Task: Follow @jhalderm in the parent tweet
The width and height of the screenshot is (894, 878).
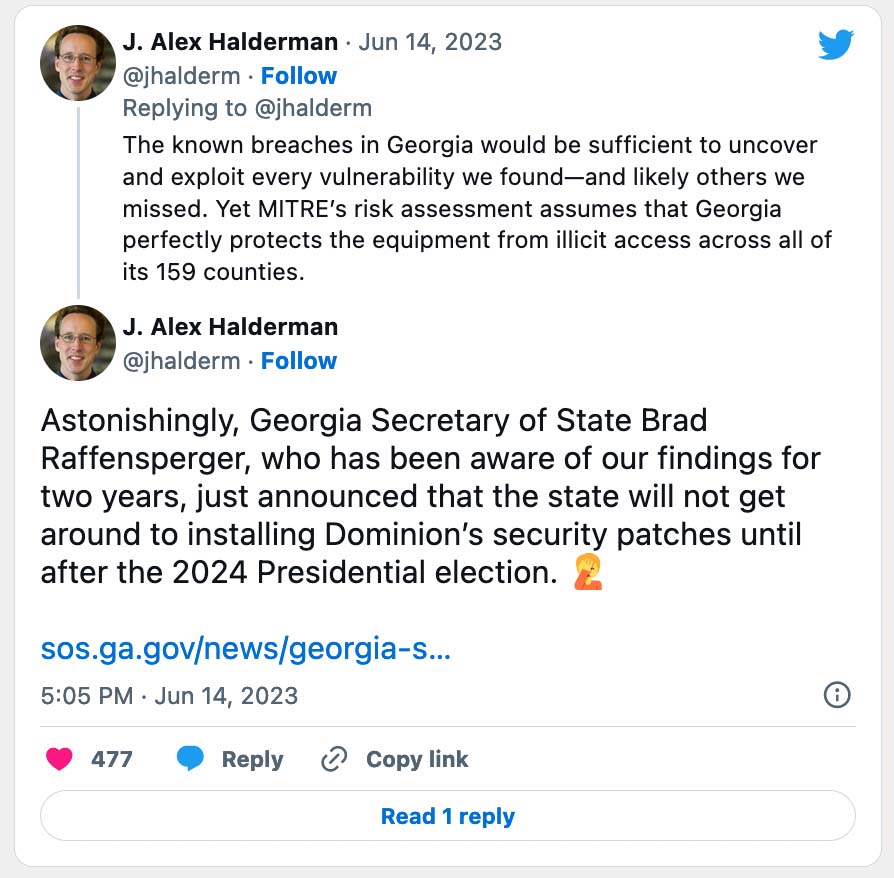Action: [299, 76]
